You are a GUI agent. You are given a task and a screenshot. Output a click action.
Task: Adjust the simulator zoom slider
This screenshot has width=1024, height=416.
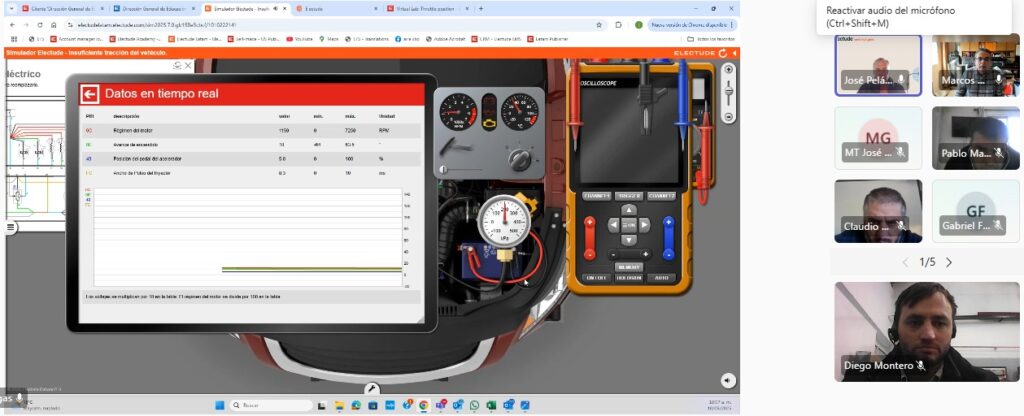point(728,92)
